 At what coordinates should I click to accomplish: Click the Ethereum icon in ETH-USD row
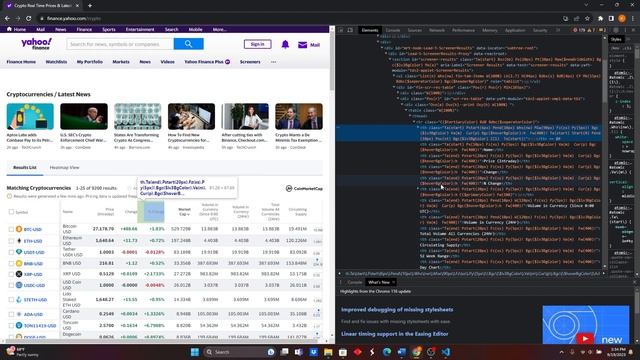19,241
